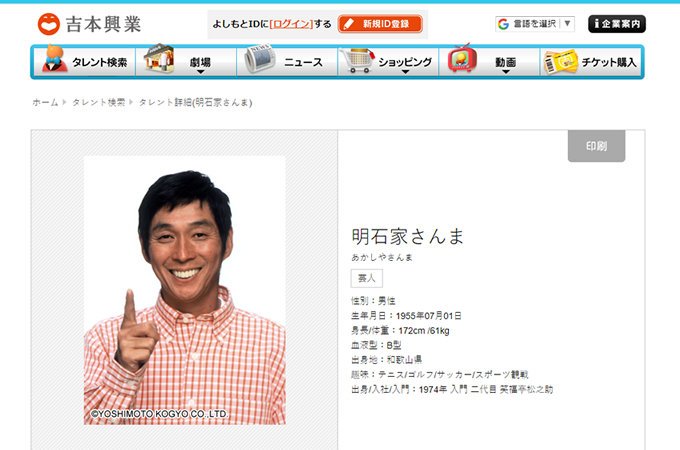The height and width of the screenshot is (450, 680).
Task: Open the 言語を選択 language dropdown
Action: click(535, 24)
